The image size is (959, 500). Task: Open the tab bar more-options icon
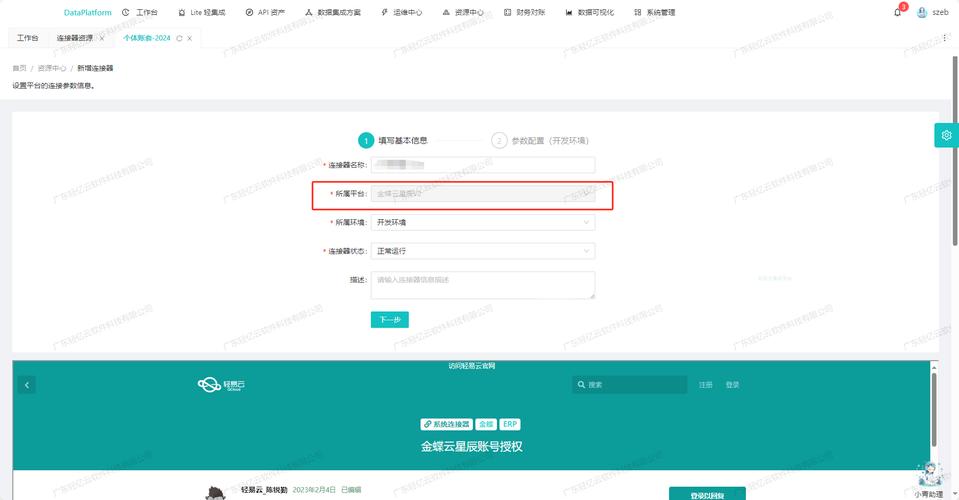click(946, 38)
